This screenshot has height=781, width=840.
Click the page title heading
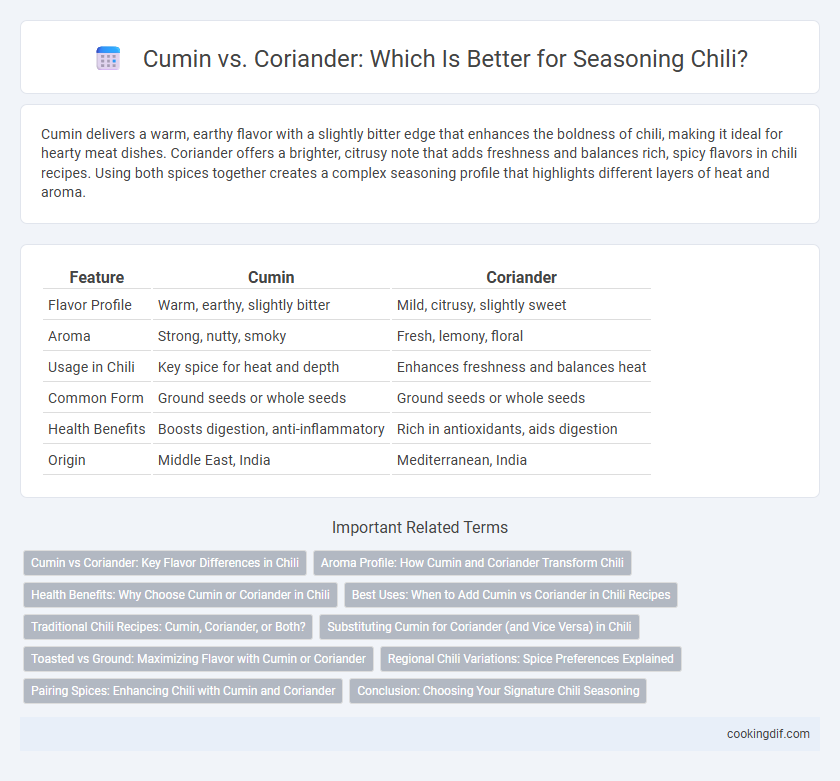445,59
